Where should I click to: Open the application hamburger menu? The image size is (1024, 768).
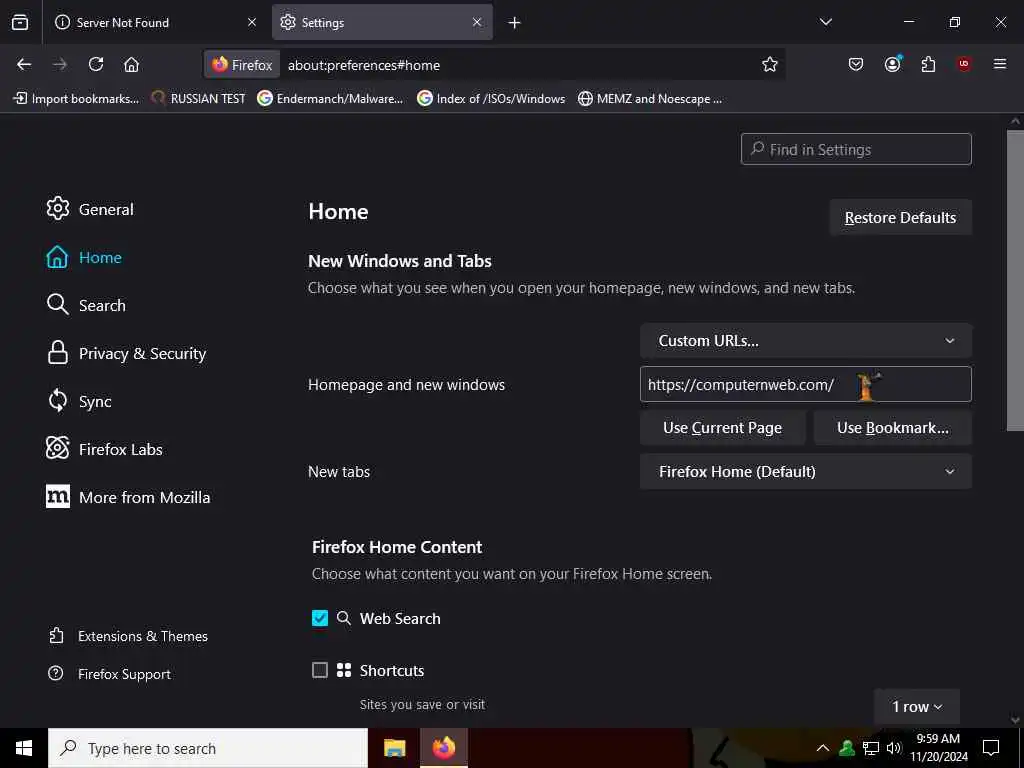click(1000, 64)
